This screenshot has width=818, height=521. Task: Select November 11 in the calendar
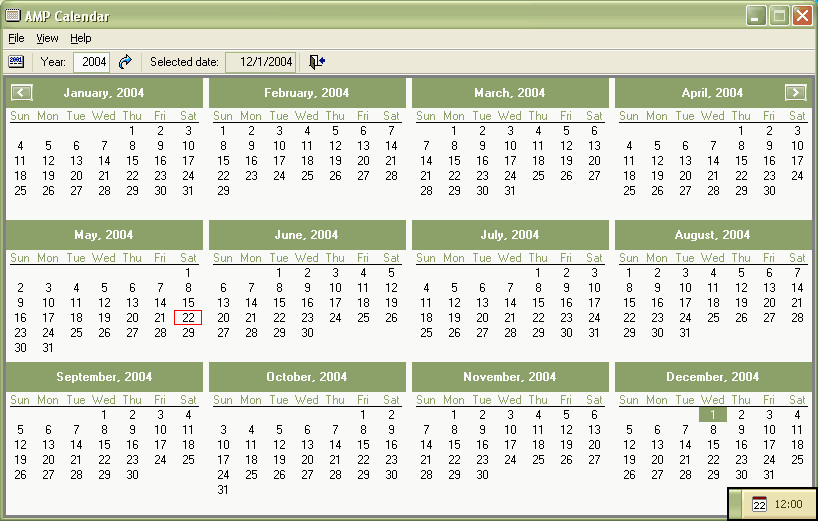click(538, 430)
